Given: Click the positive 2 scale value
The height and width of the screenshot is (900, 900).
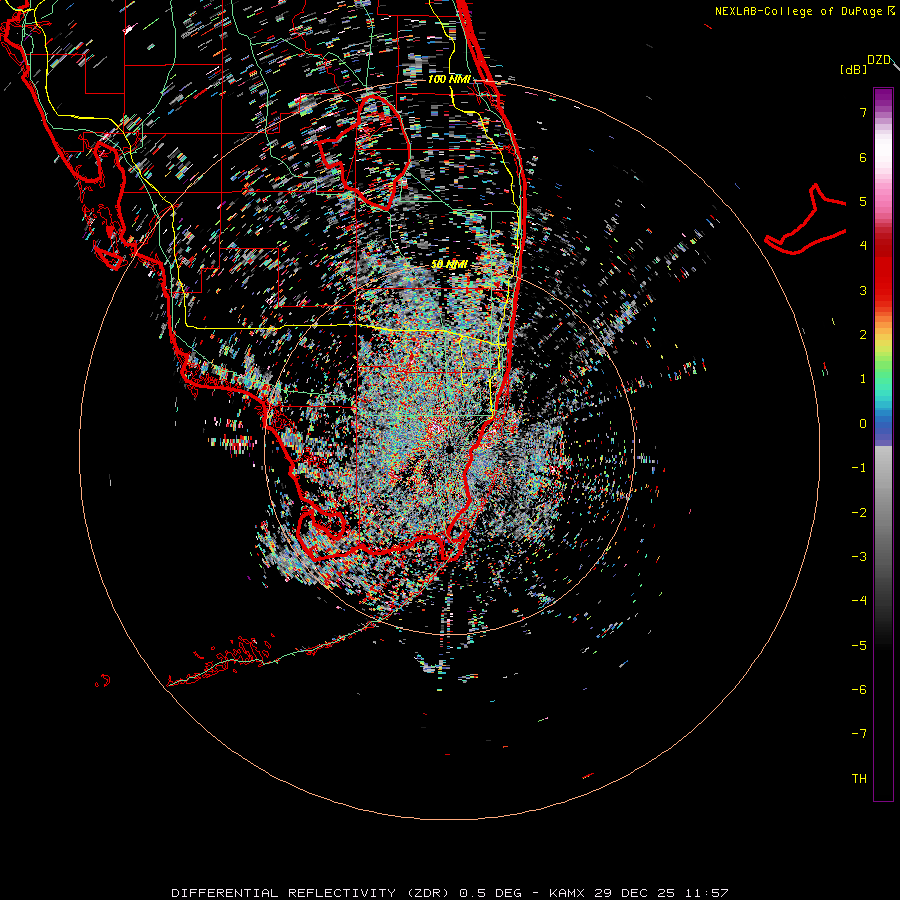Looking at the screenshot, I should click(x=863, y=335).
